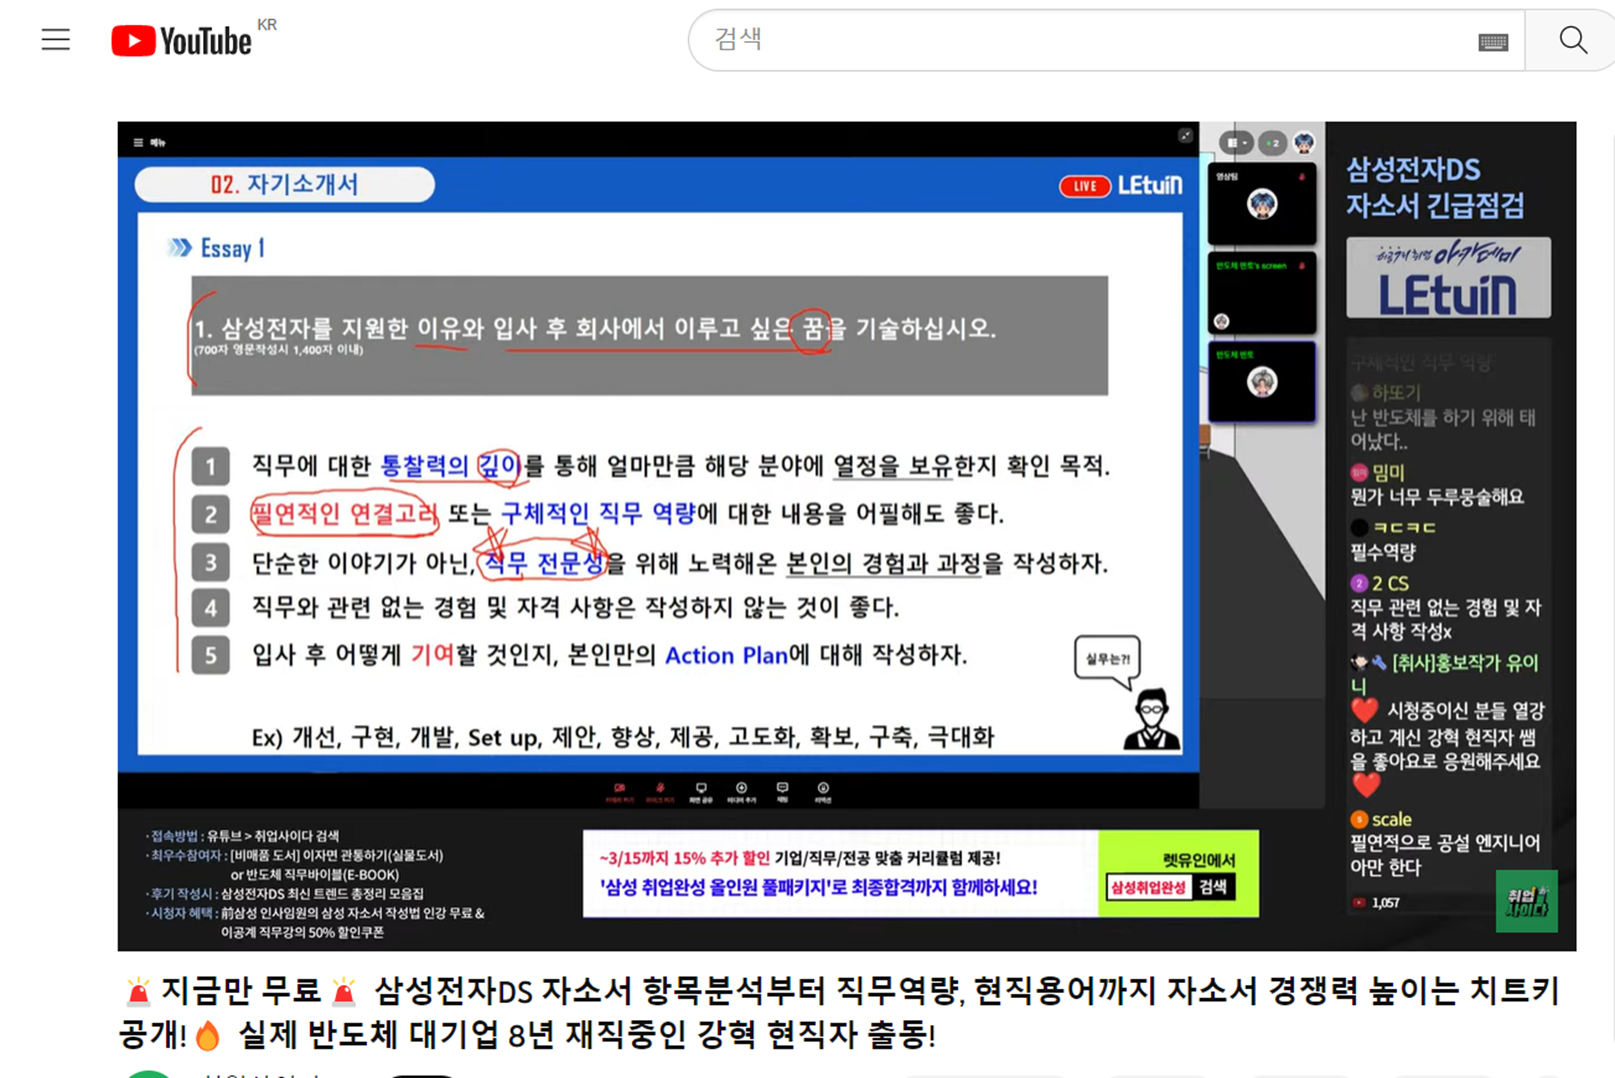Go to the YouTube home logo
Image resolution: width=1615 pixels, height=1078 pixels.
pos(182,41)
